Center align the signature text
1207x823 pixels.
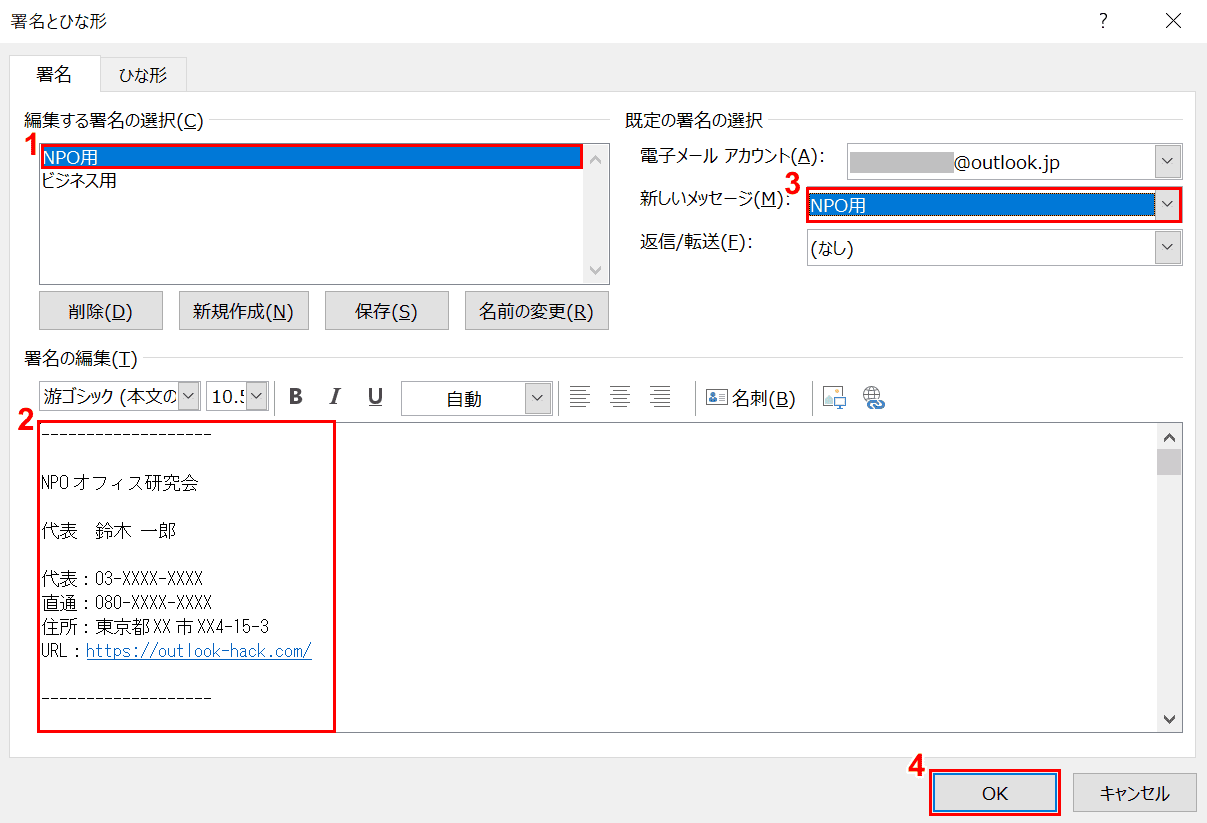[620, 397]
